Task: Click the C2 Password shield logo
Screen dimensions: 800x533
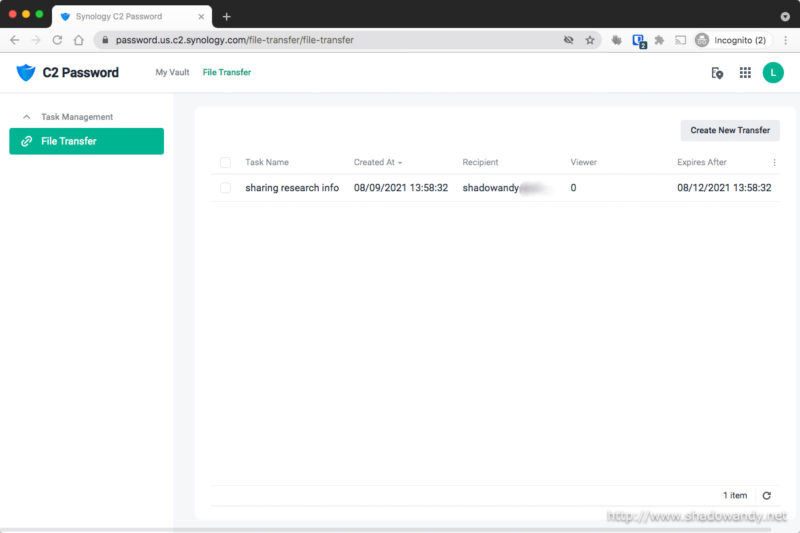Action: [x=26, y=73]
